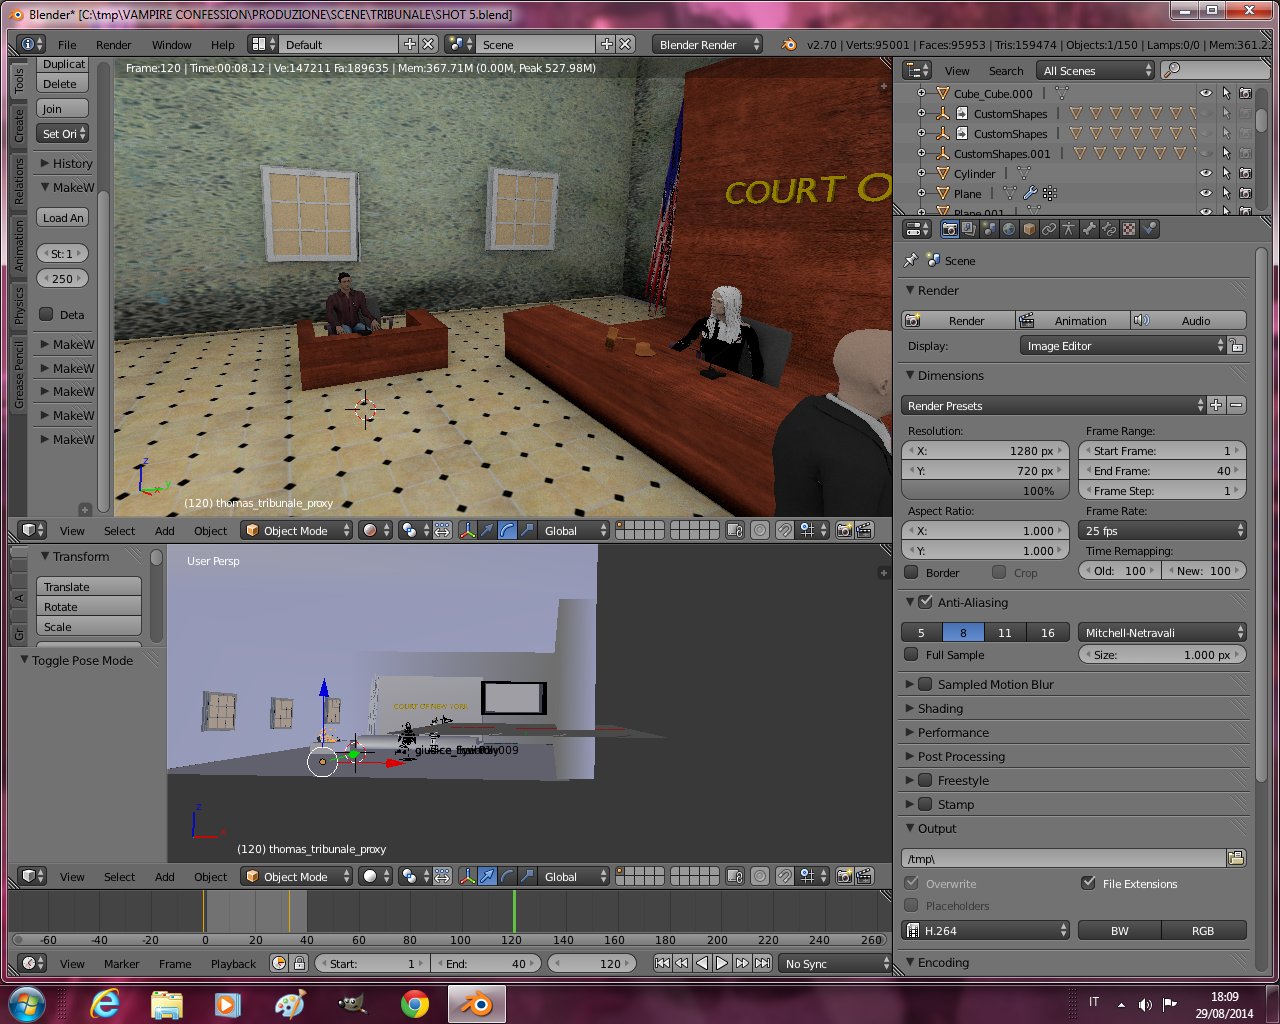
Task: Toggle scale manipulator in lower 3D view header
Action: 527,877
